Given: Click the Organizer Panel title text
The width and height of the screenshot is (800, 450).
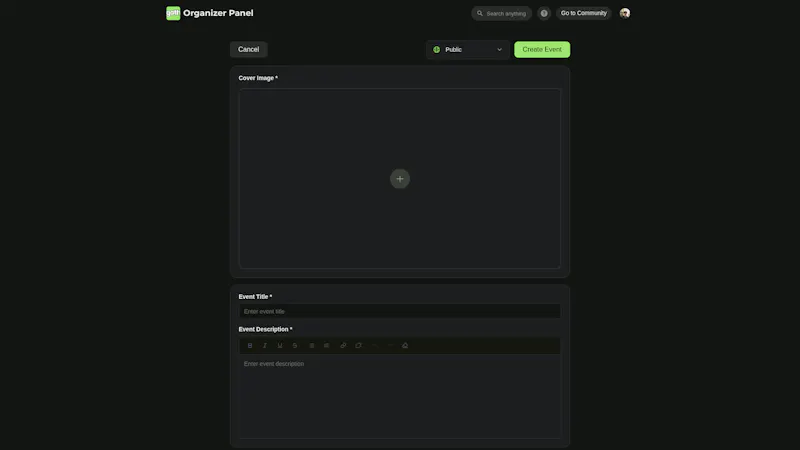Looking at the screenshot, I should coord(218,13).
